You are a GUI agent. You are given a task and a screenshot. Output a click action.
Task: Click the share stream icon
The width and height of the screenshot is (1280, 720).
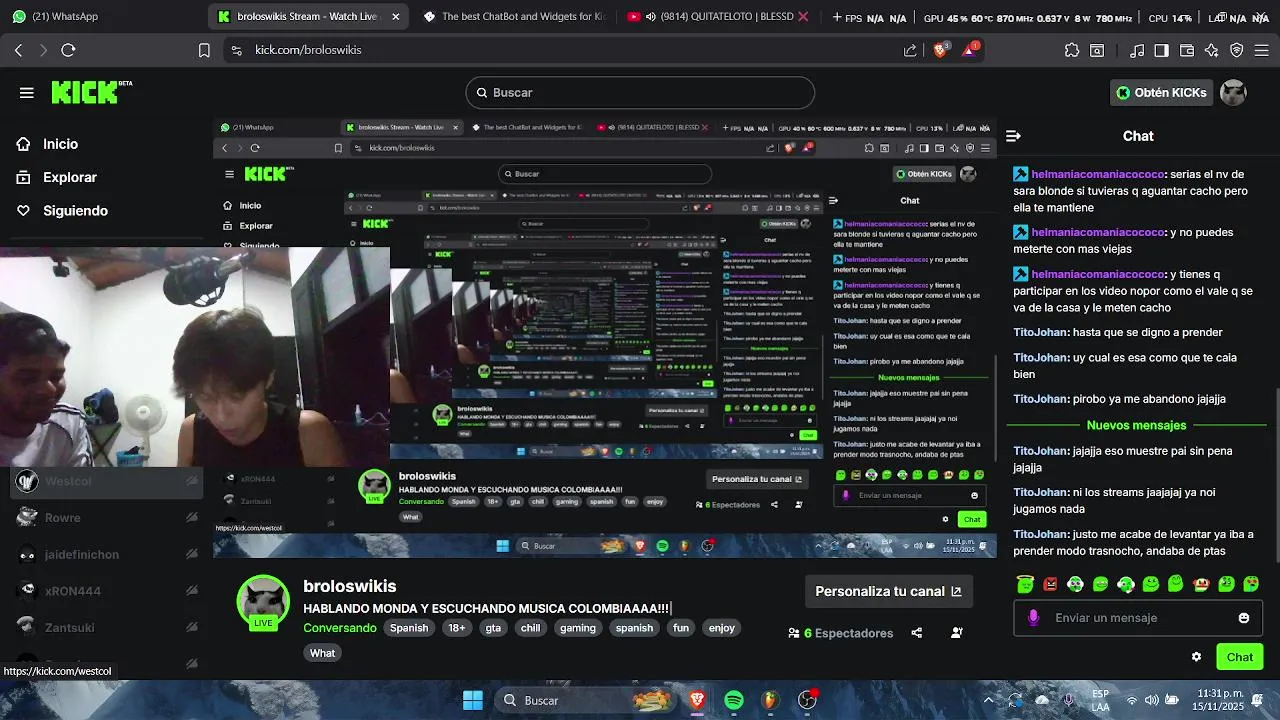tap(916, 633)
